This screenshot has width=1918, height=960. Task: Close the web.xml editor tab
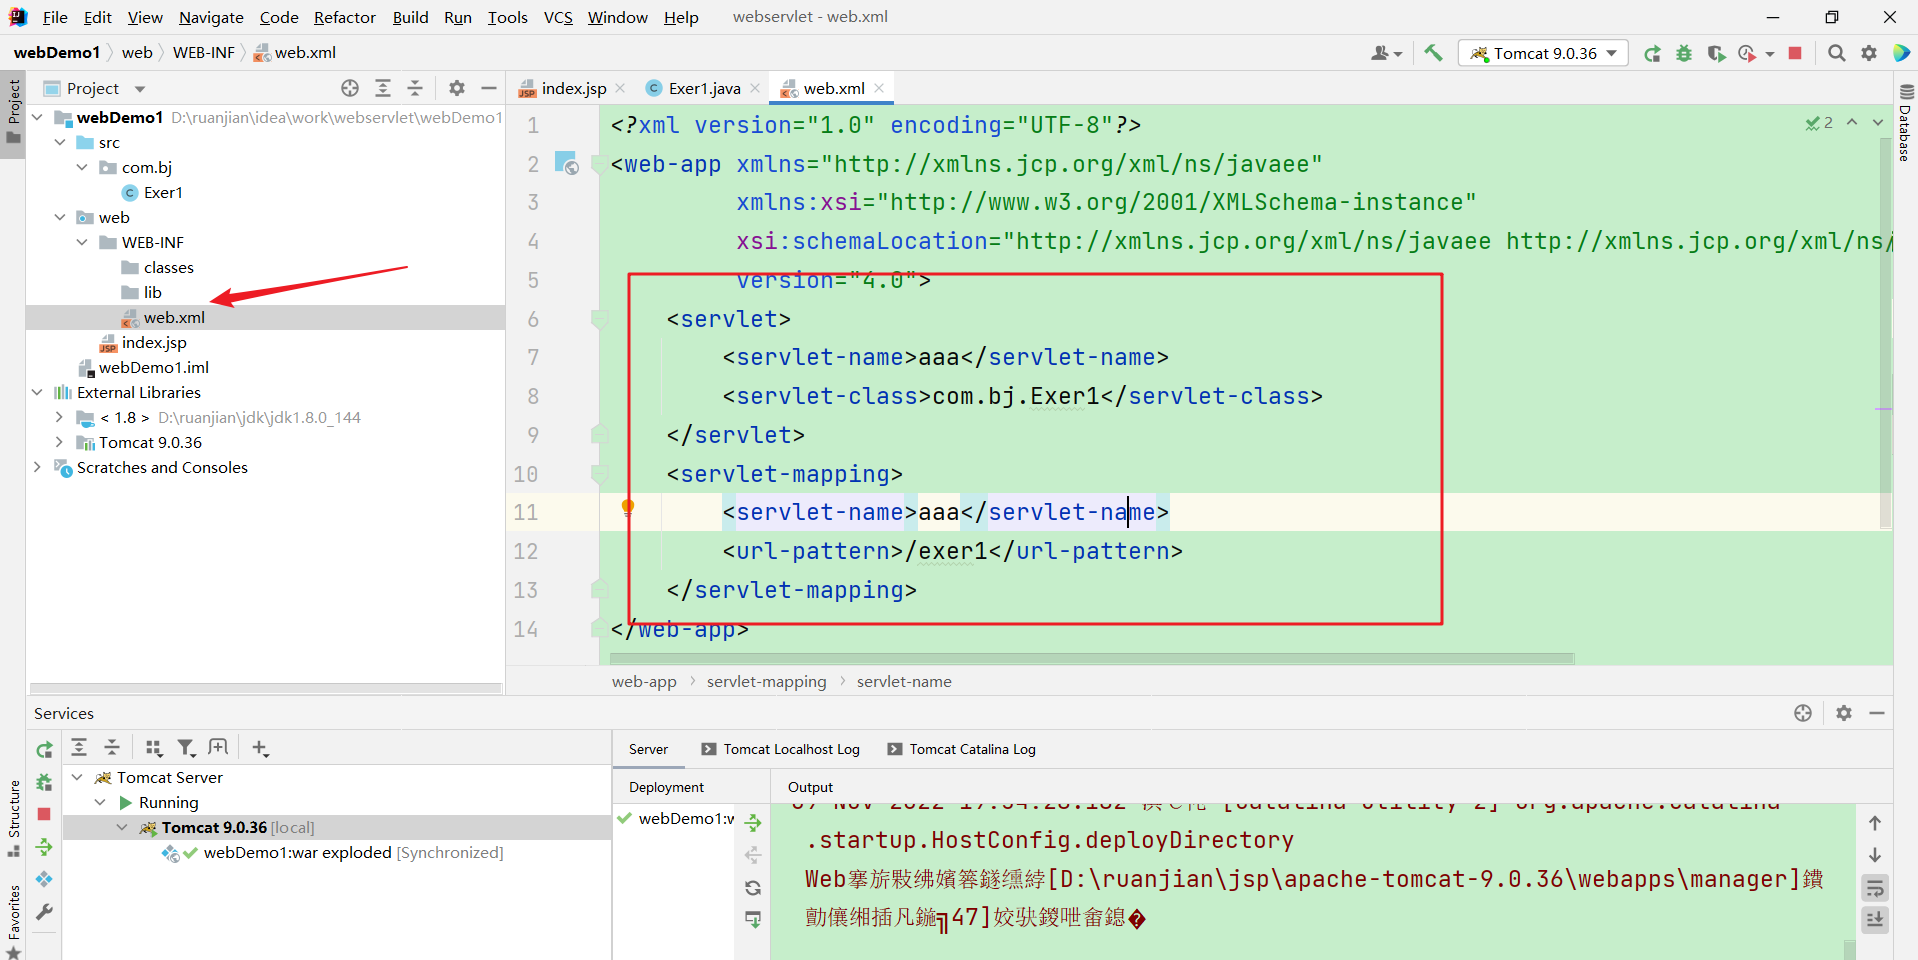point(879,88)
